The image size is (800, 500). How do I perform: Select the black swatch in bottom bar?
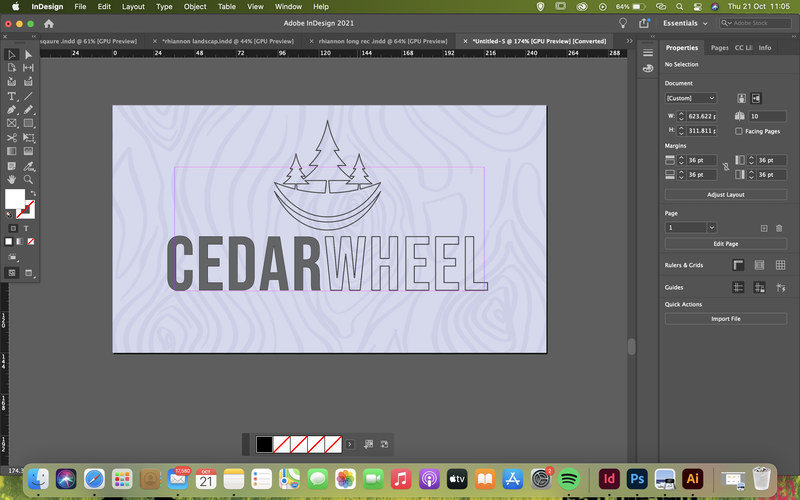(264, 444)
